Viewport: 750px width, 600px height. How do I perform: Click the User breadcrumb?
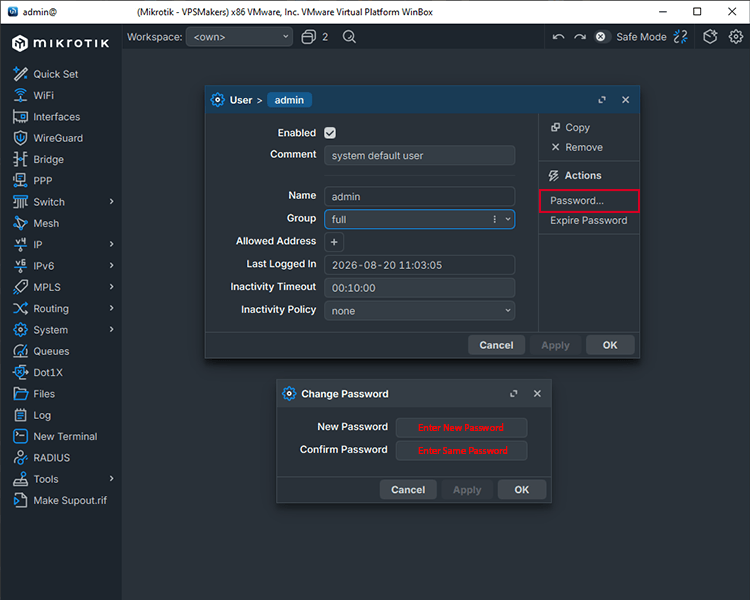(x=241, y=100)
